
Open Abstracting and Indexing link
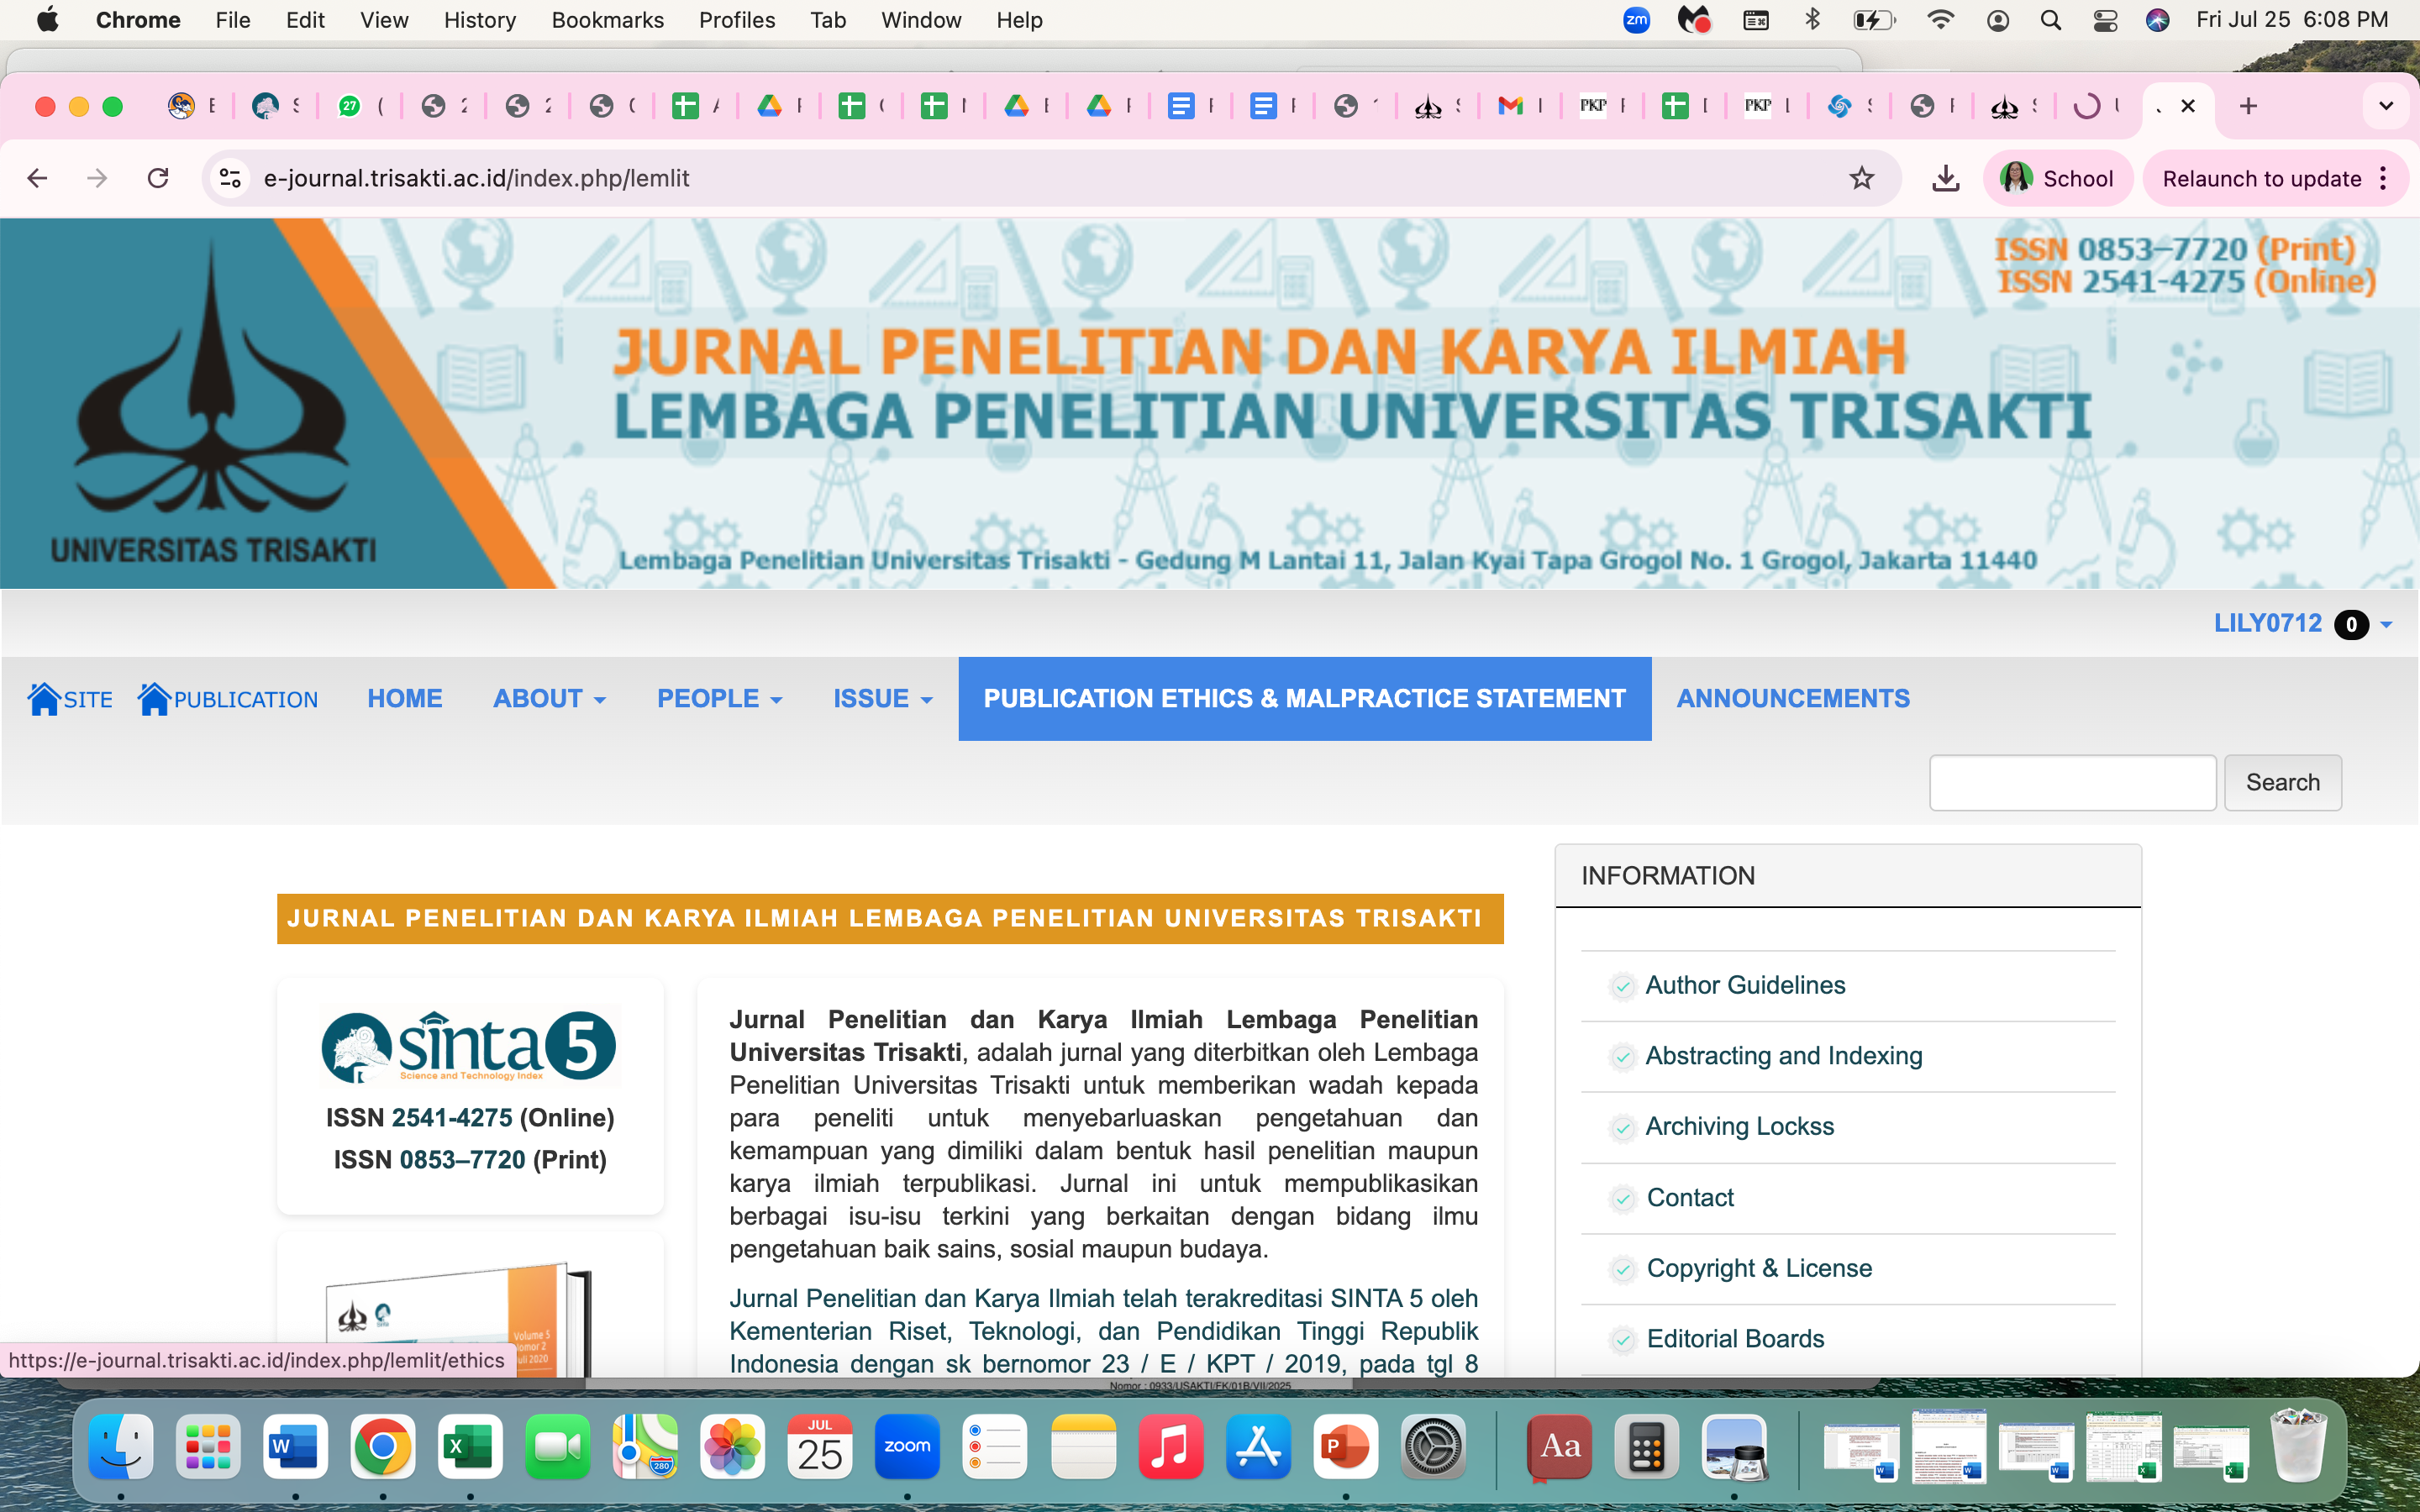pos(1784,1056)
